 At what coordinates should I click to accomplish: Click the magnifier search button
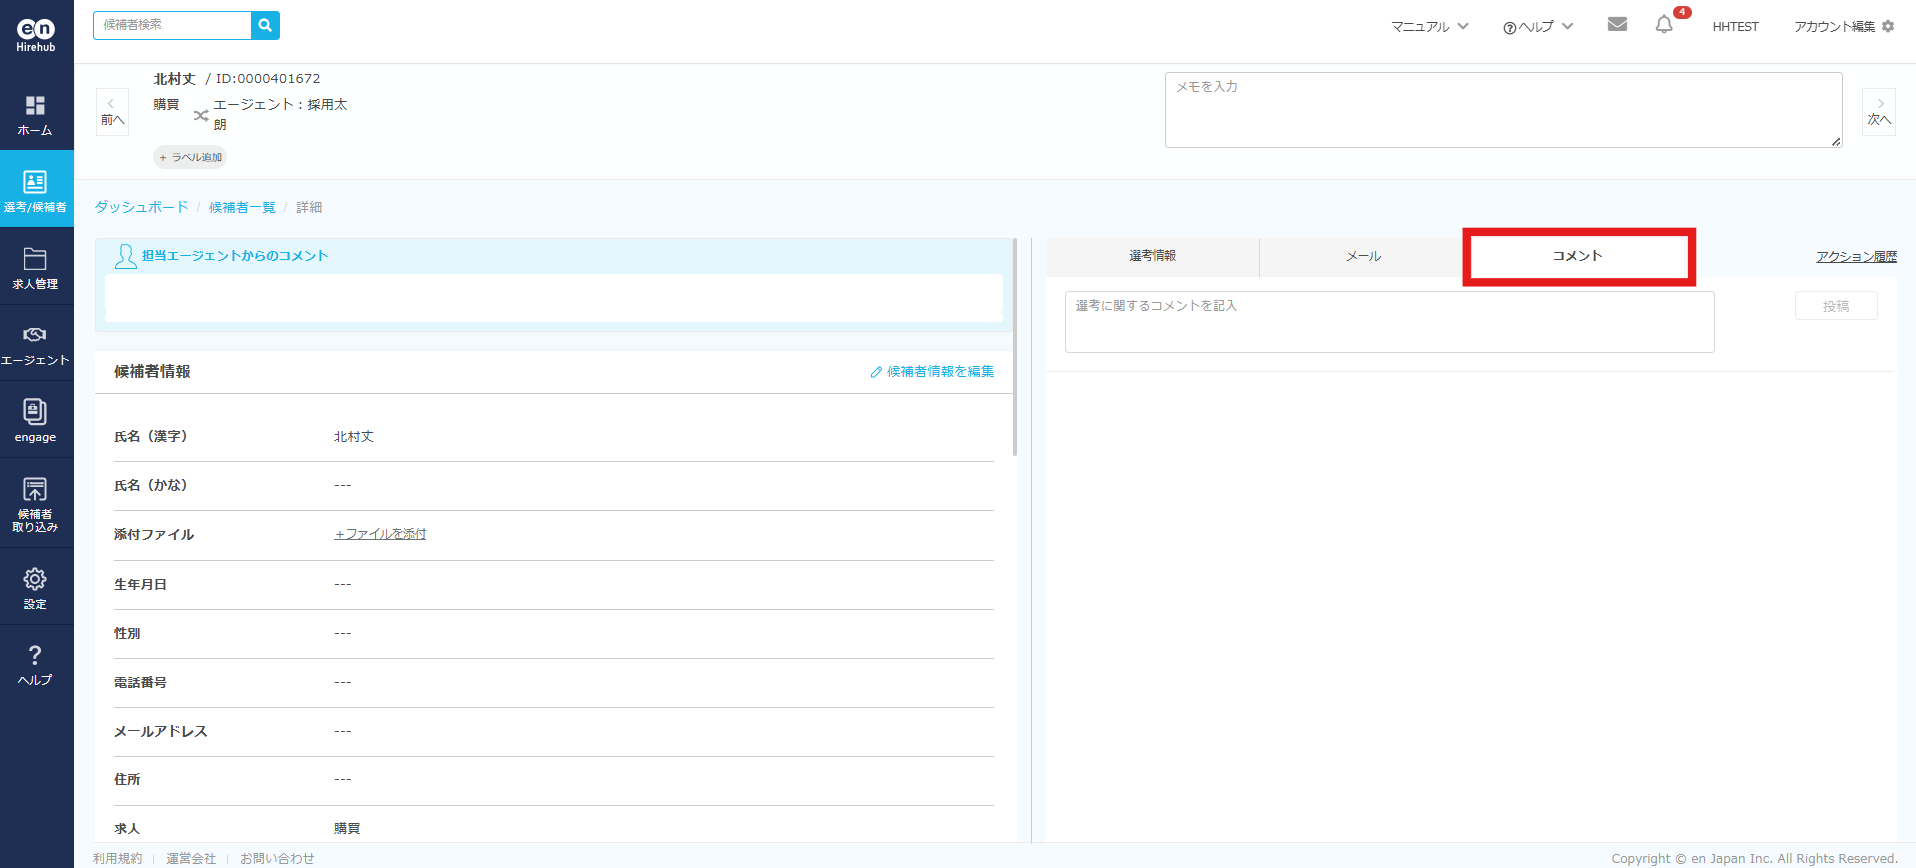pyautogui.click(x=265, y=25)
